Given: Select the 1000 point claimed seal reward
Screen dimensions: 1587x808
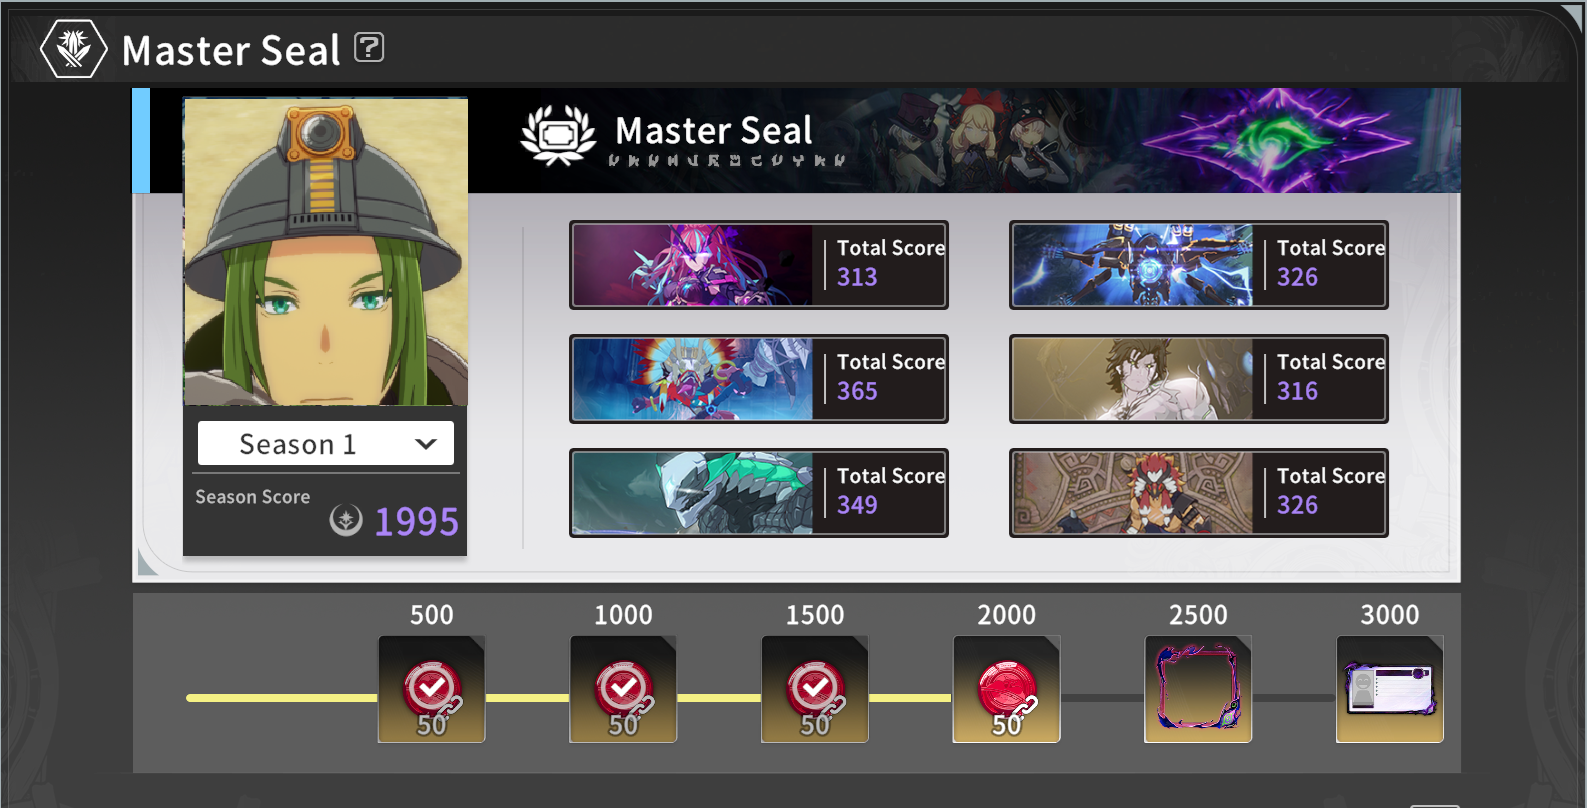Looking at the screenshot, I should (x=623, y=689).
